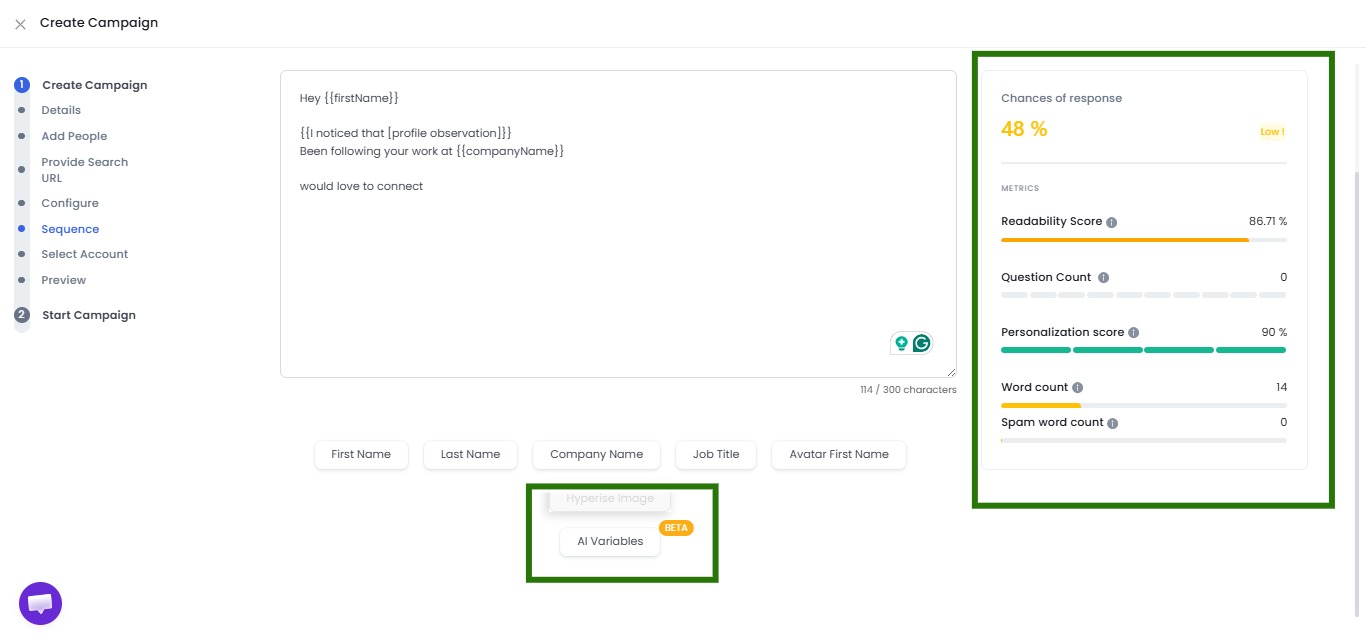Click the '90 %' personalization value
Viewport: 1366px width, 641px height.
pos(1274,332)
